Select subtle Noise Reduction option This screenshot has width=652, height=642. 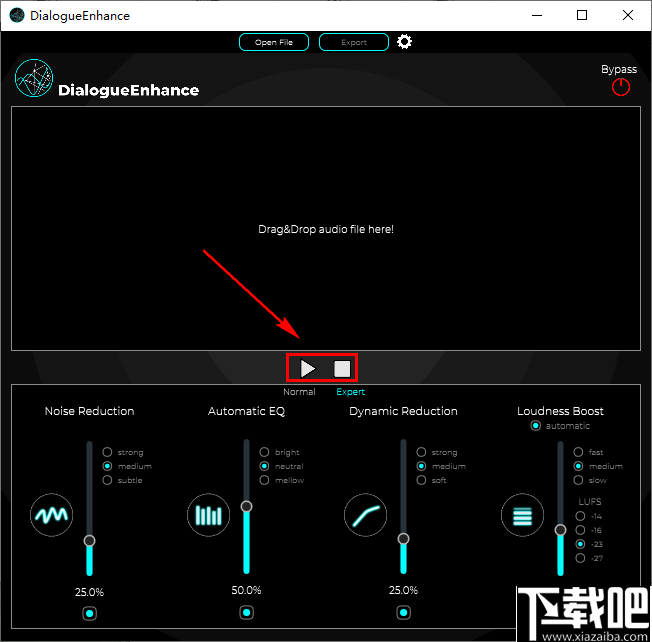[x=107, y=480]
